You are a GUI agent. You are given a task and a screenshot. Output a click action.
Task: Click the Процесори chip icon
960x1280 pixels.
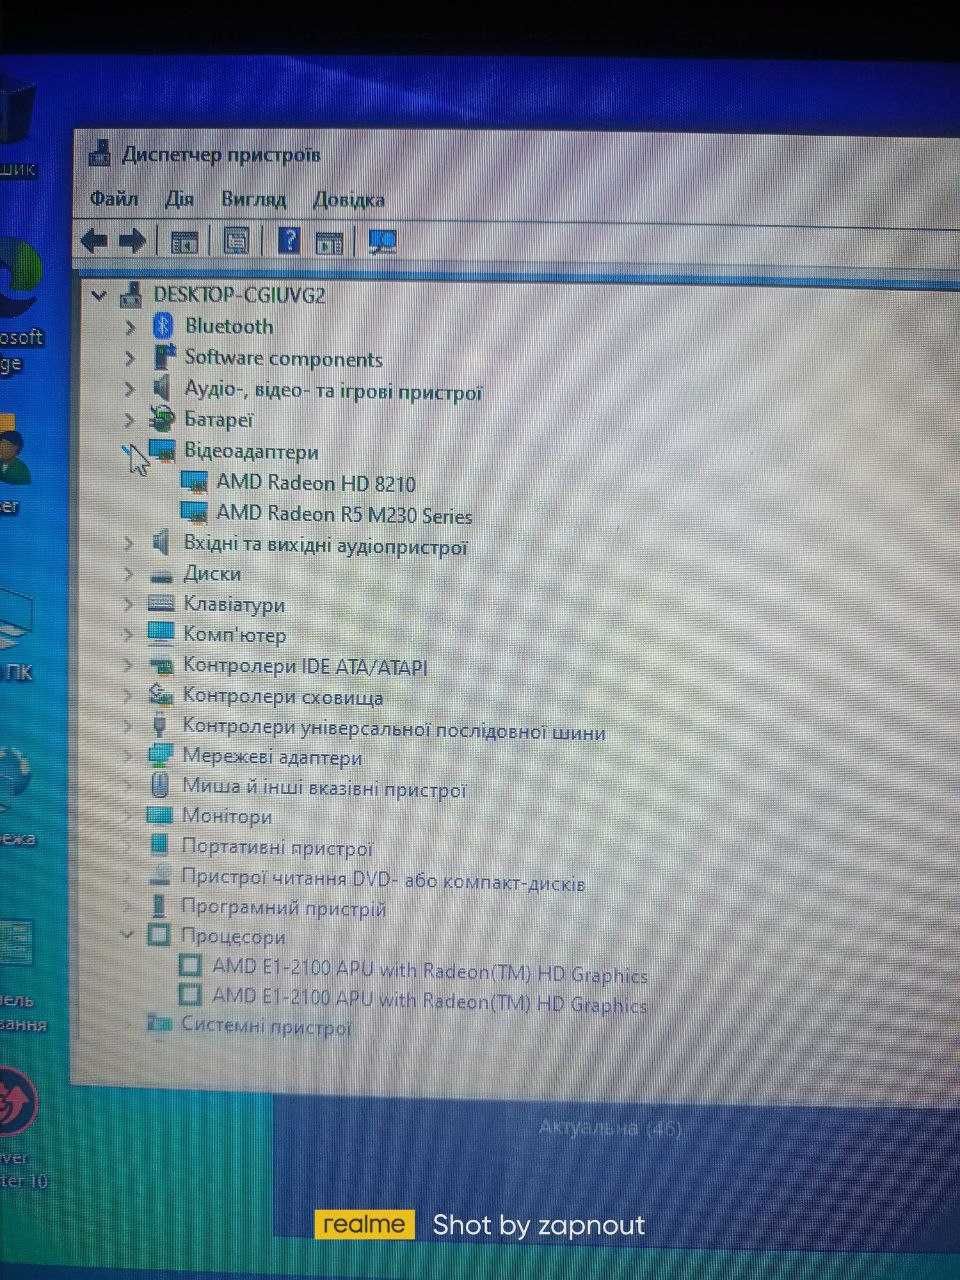[158, 936]
